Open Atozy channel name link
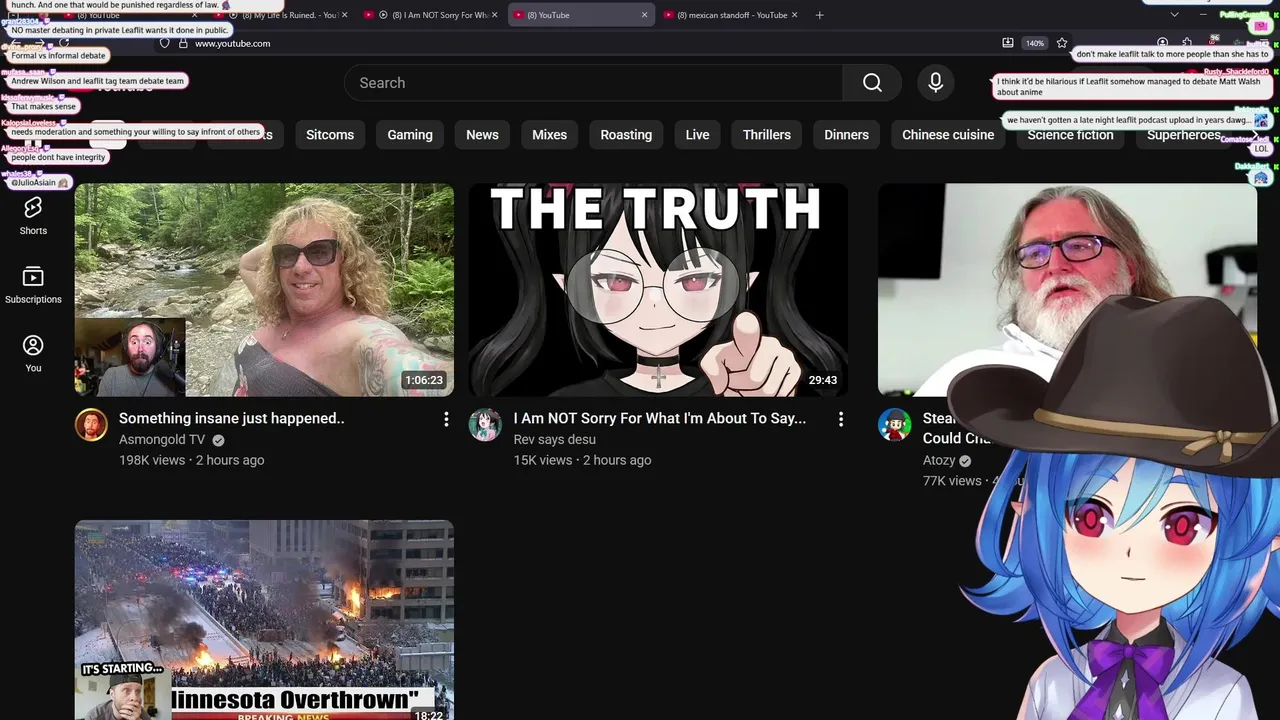This screenshot has height=720, width=1280. click(939, 461)
